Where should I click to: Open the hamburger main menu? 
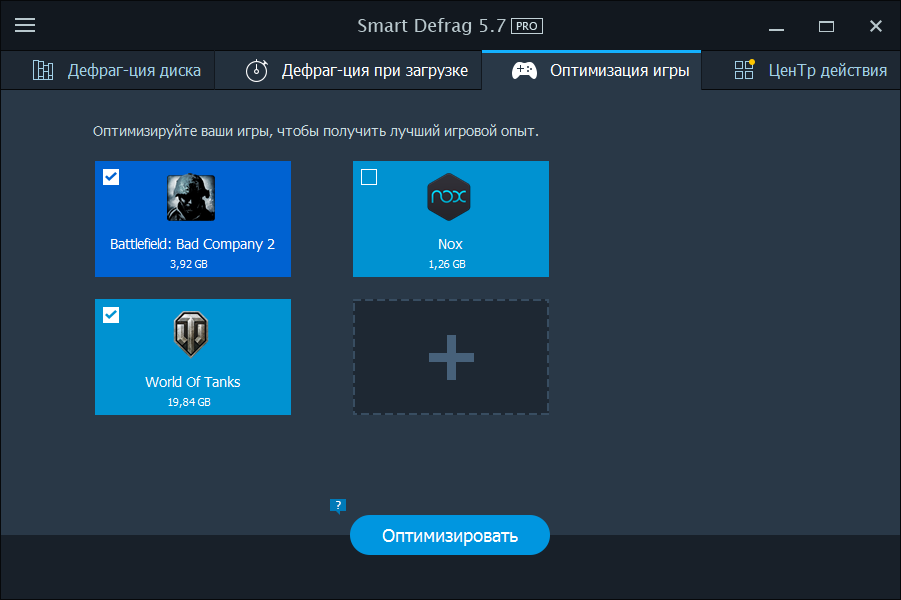(x=25, y=25)
